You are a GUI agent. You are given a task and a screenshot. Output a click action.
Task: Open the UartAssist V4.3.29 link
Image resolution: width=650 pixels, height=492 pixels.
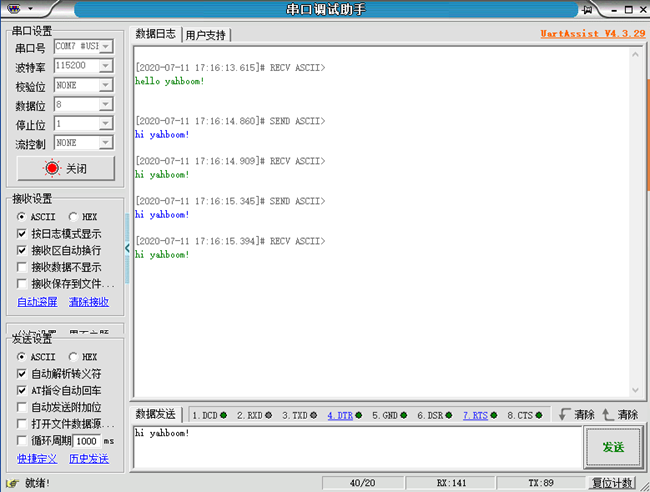(x=593, y=34)
